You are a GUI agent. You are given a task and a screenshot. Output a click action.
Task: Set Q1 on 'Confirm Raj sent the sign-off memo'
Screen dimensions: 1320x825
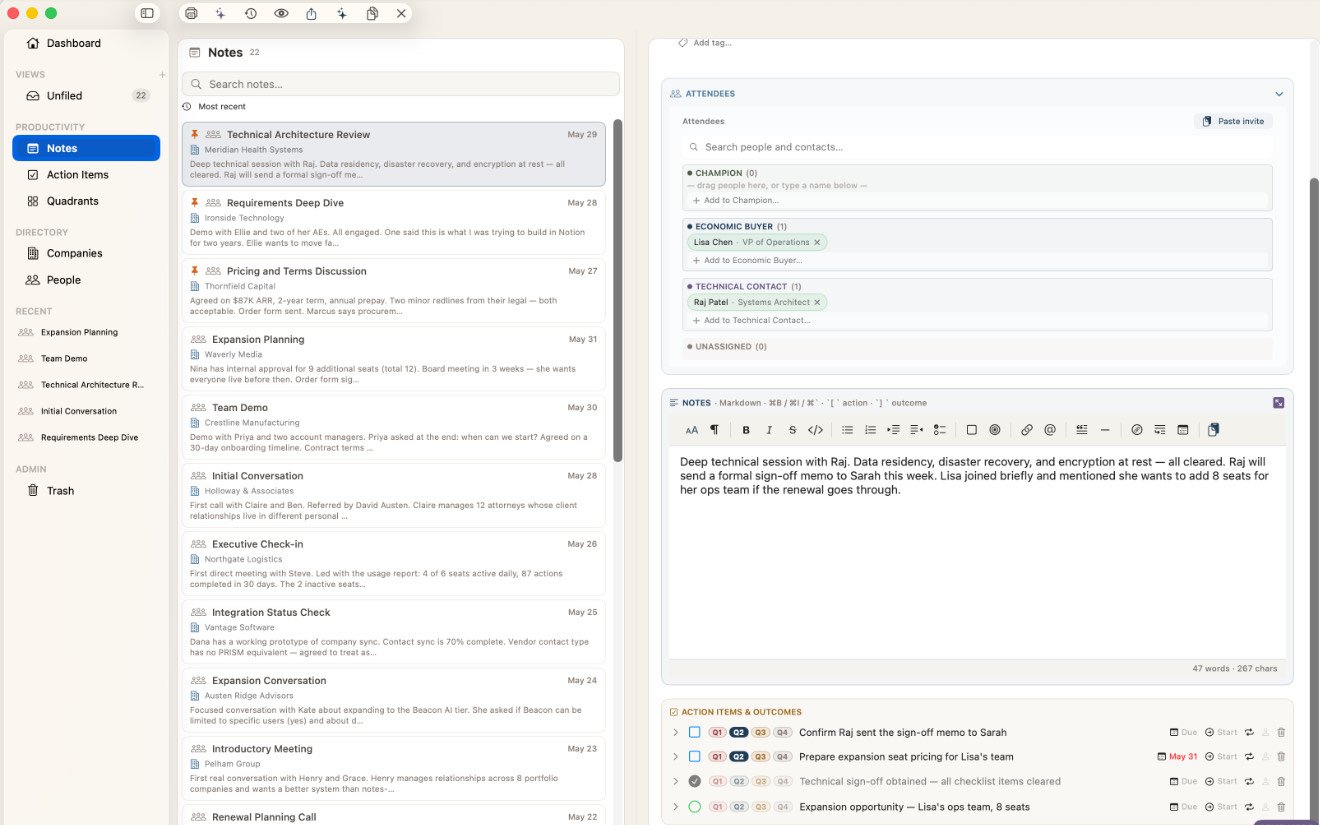[x=717, y=733]
